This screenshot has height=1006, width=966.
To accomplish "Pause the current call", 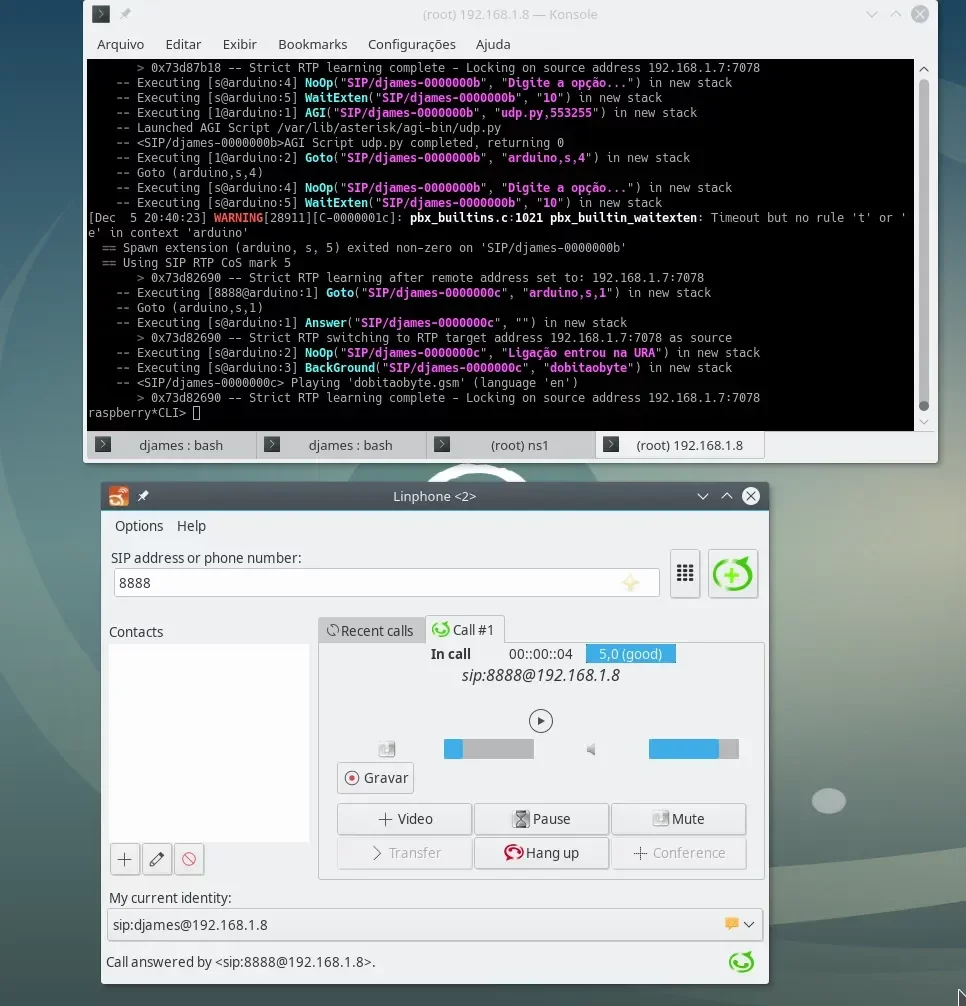I will click(541, 819).
